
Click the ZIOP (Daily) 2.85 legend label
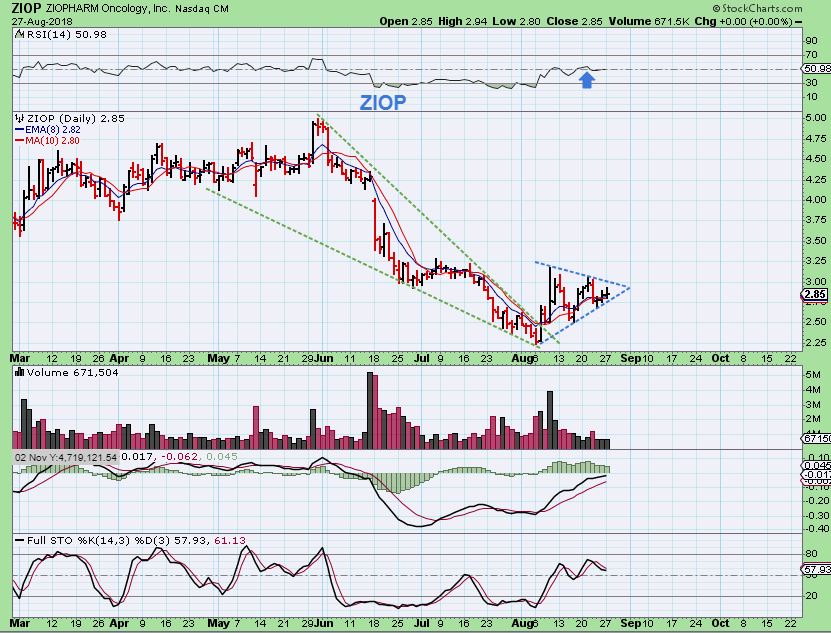pyautogui.click(x=76, y=118)
